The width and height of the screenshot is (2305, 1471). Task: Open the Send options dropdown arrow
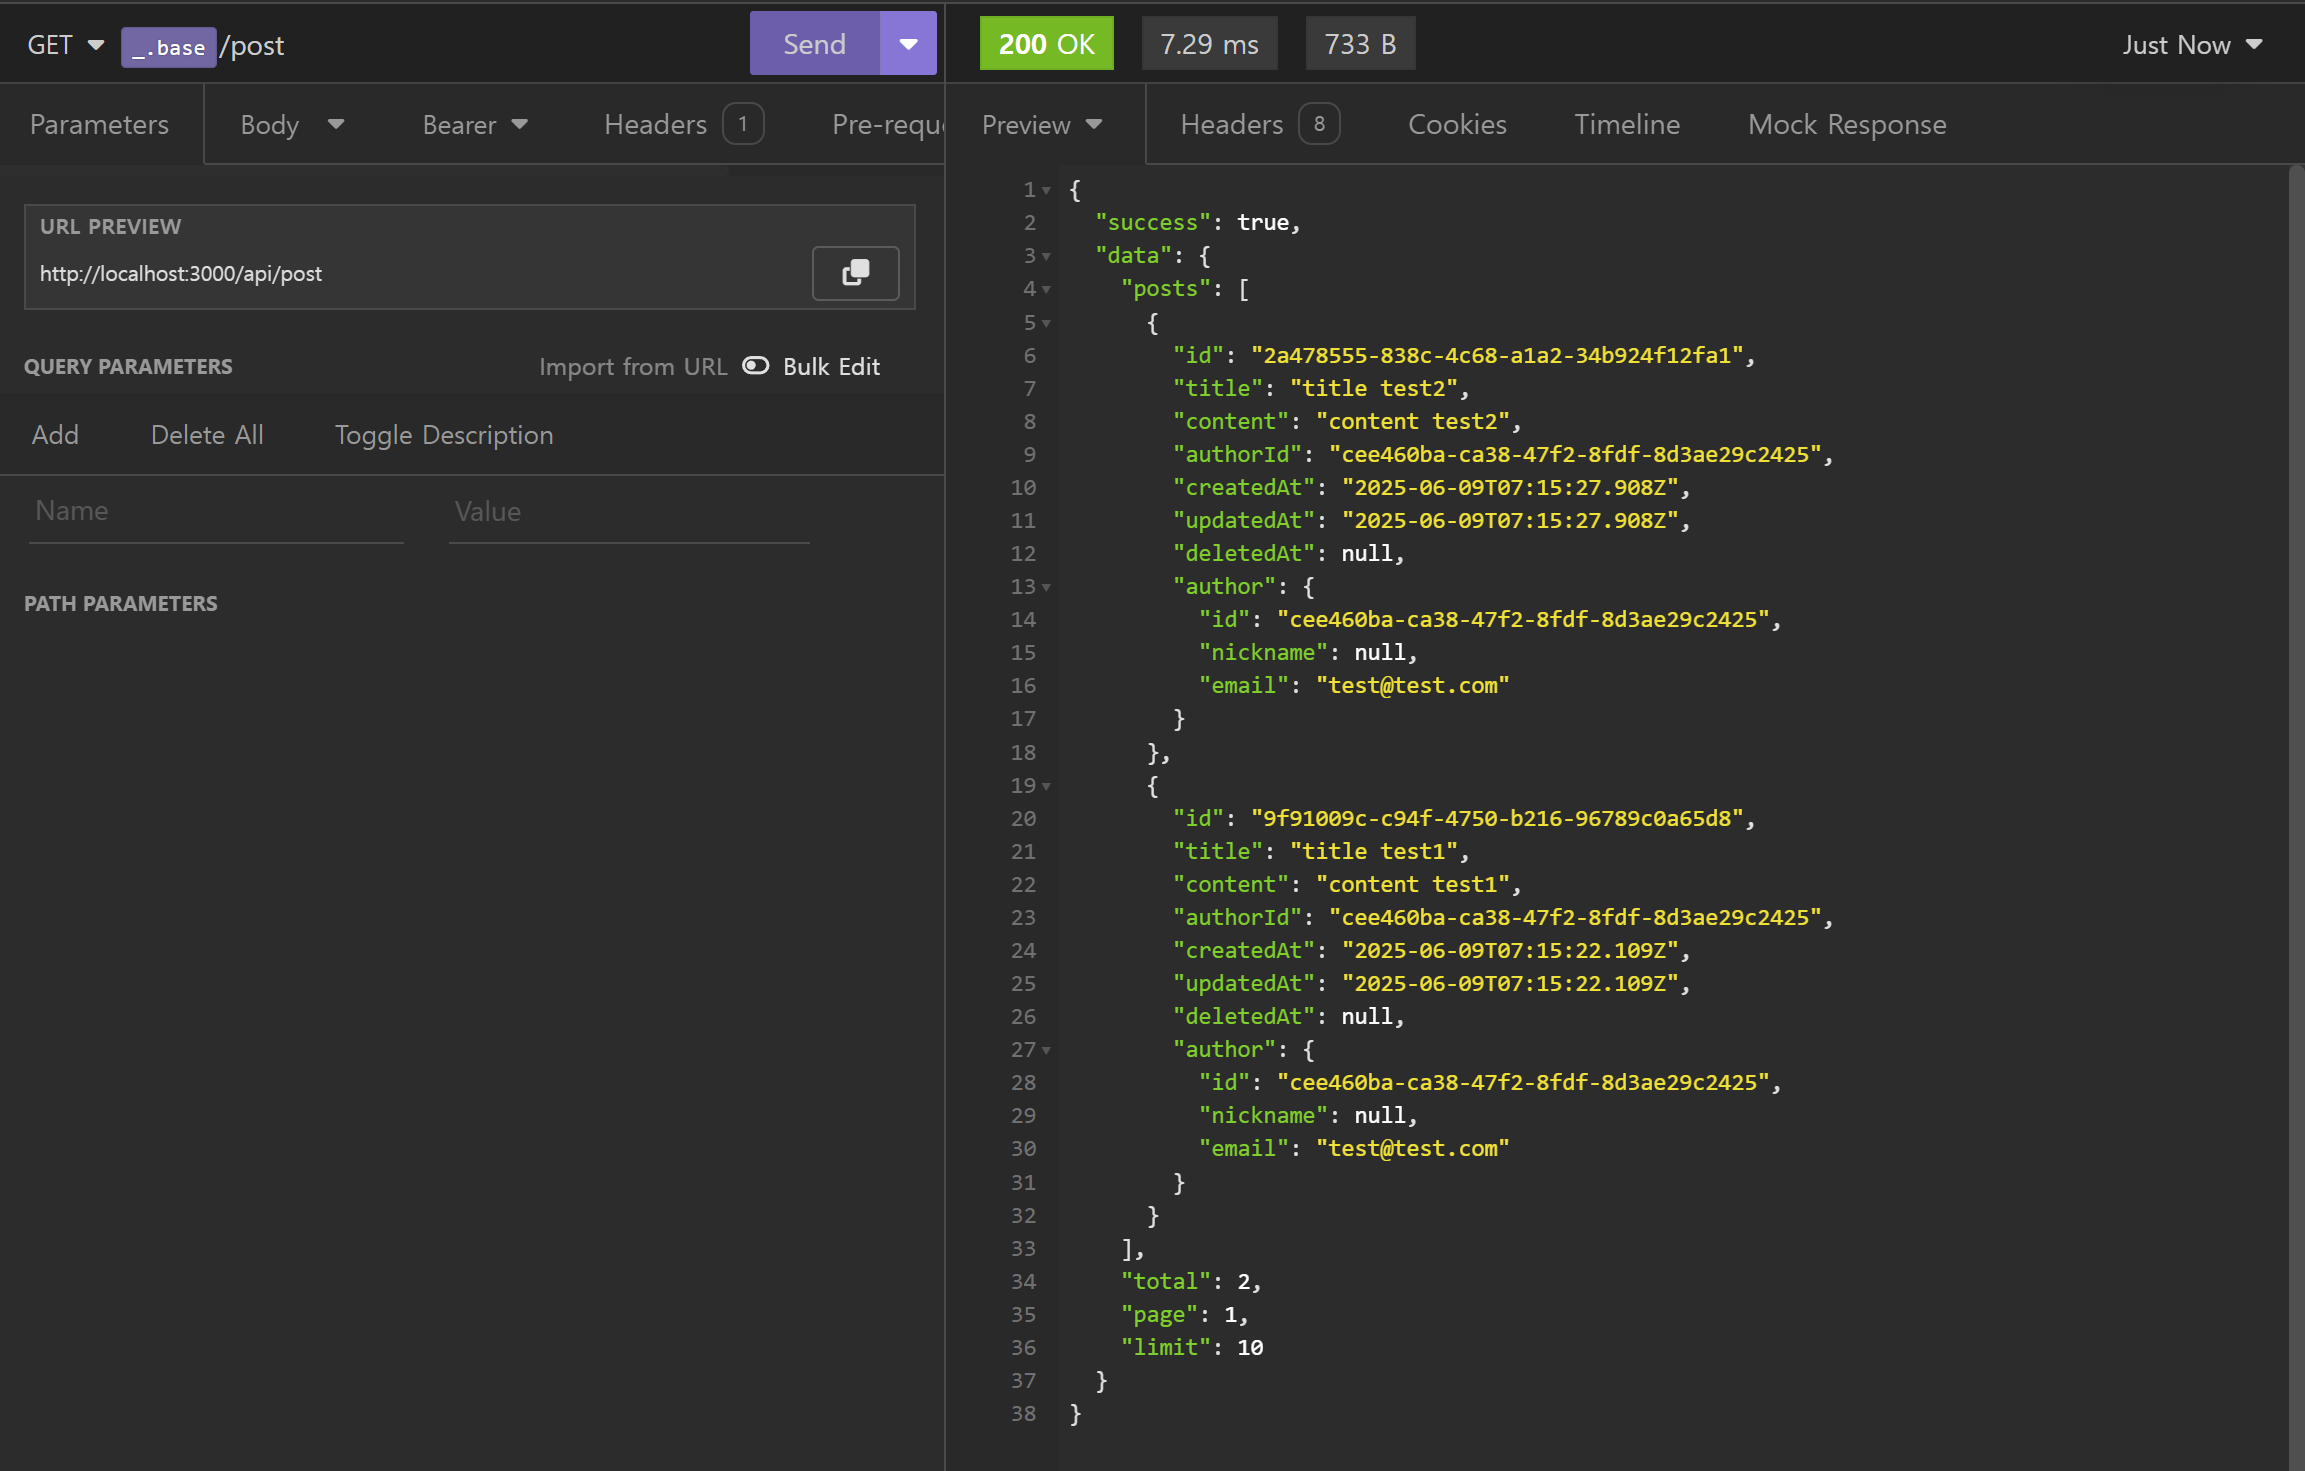pos(908,44)
